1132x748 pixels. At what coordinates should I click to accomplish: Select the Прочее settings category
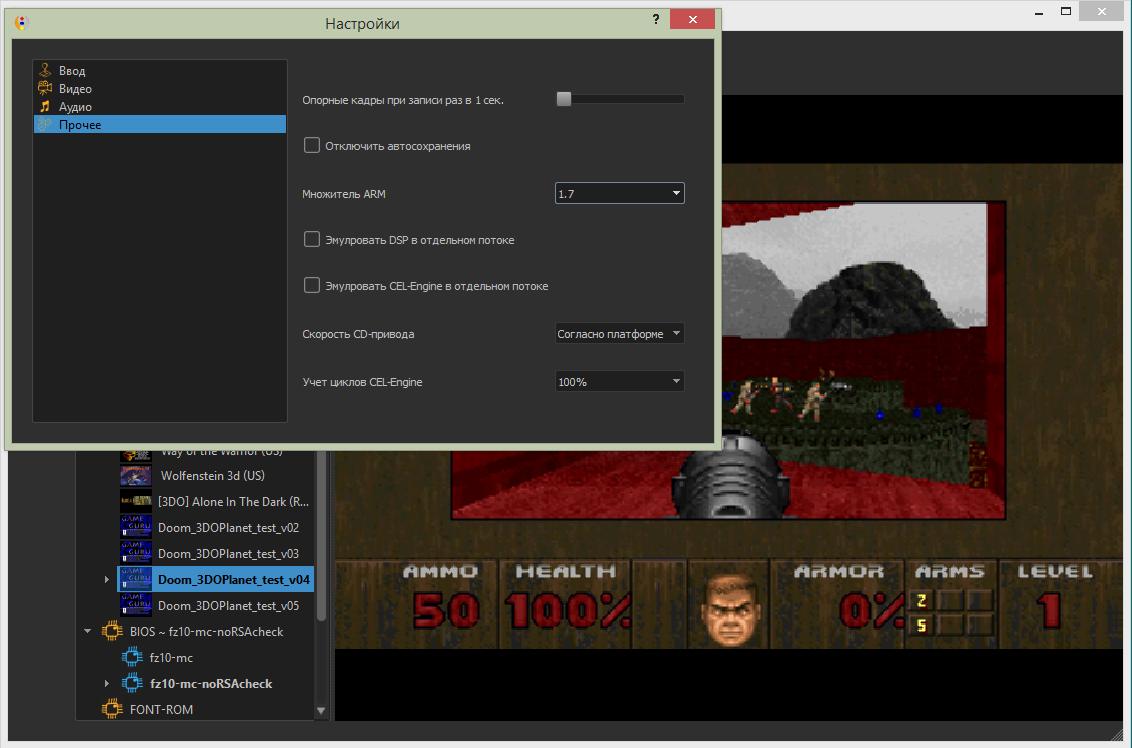[160, 124]
